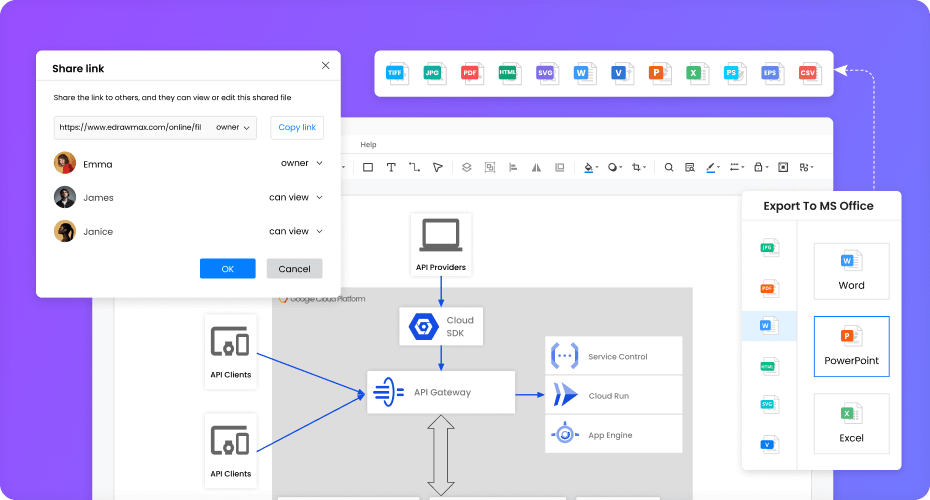The width and height of the screenshot is (930, 500).
Task: Select the rectangle shape tool
Action: [x=368, y=167]
